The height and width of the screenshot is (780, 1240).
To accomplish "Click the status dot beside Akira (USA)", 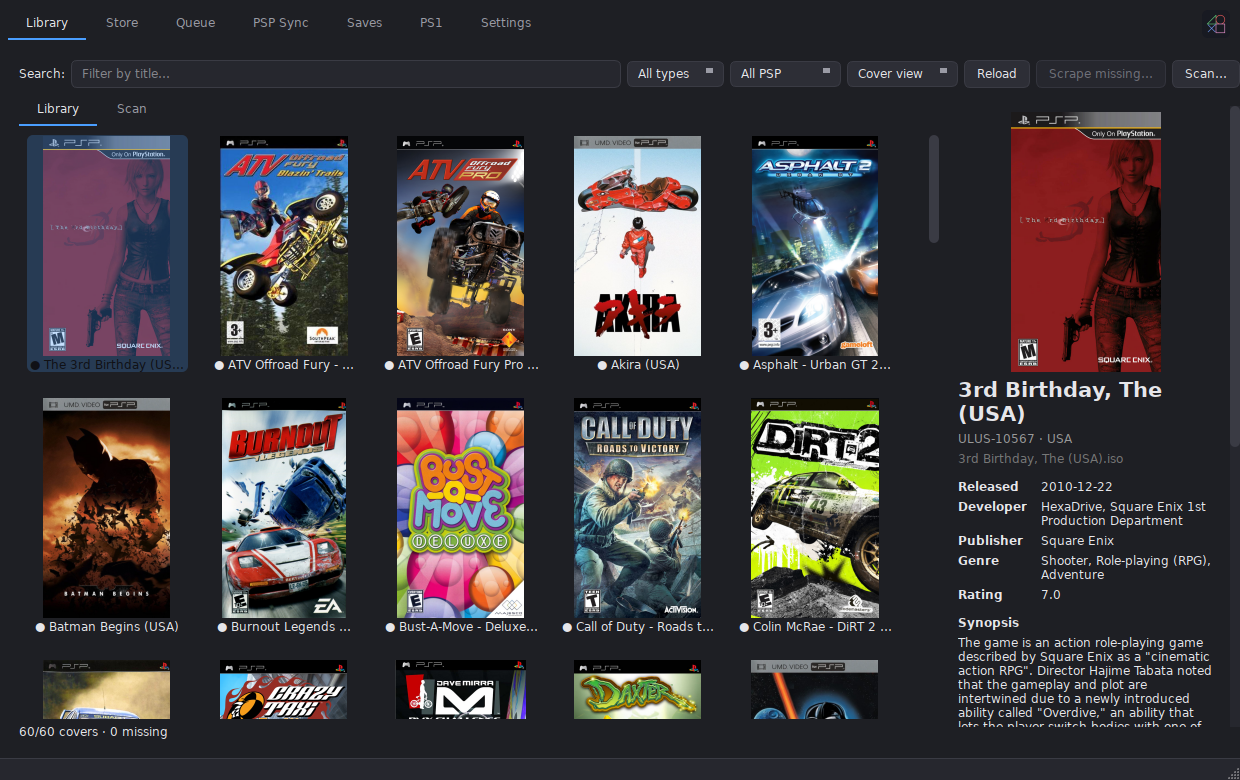I will click(602, 366).
